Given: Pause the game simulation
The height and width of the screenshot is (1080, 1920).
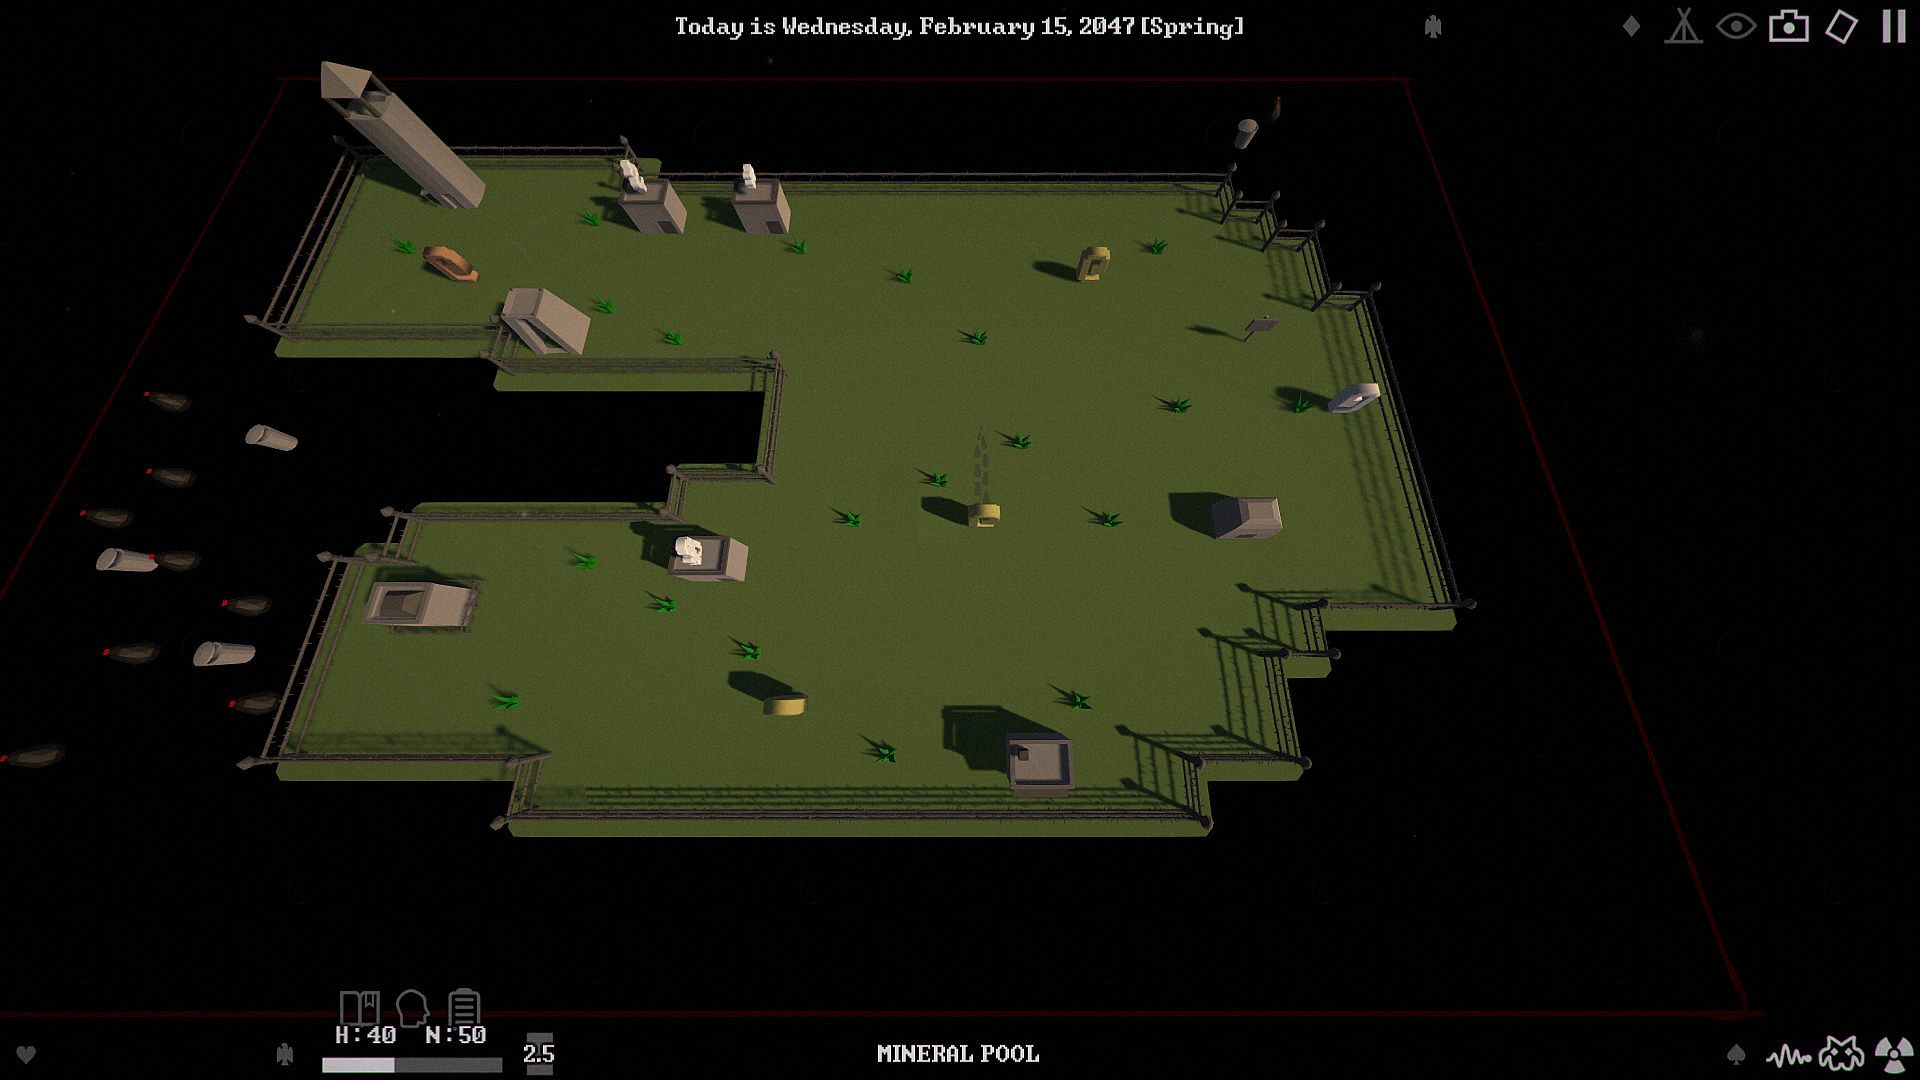Looking at the screenshot, I should [1893, 26].
